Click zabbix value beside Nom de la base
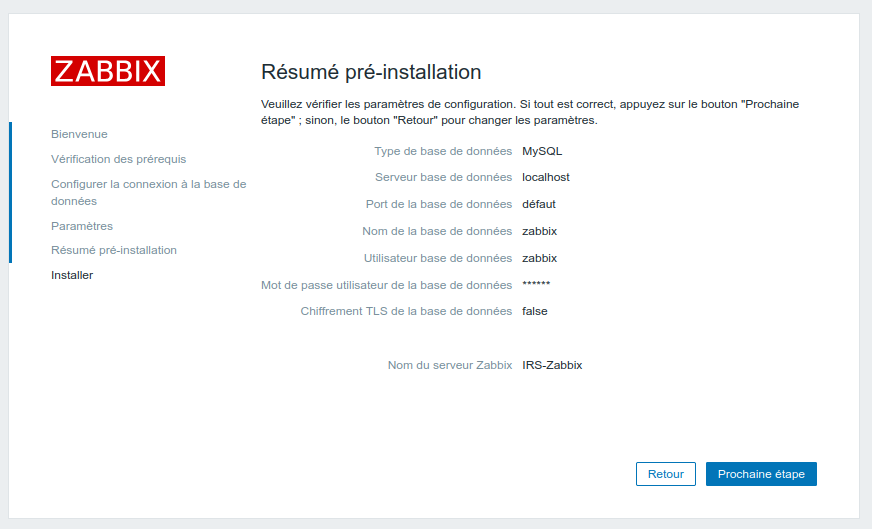This screenshot has height=529, width=872. point(539,231)
